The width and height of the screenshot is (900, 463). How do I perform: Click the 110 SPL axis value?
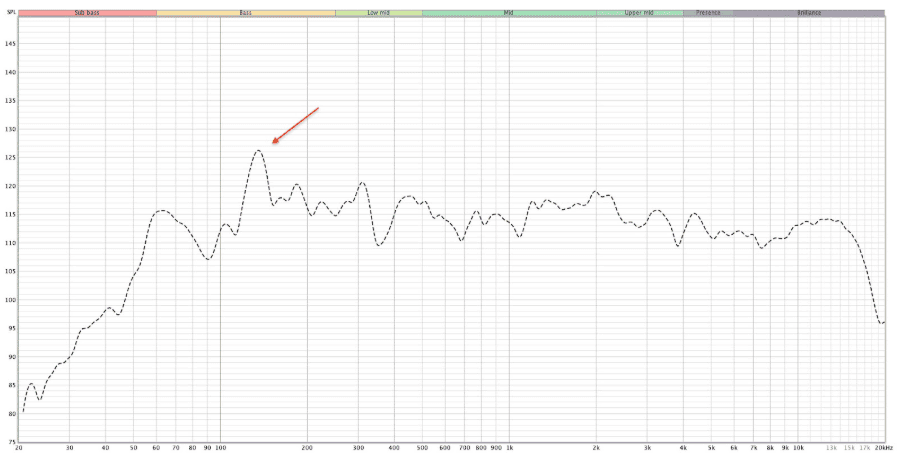(10, 243)
